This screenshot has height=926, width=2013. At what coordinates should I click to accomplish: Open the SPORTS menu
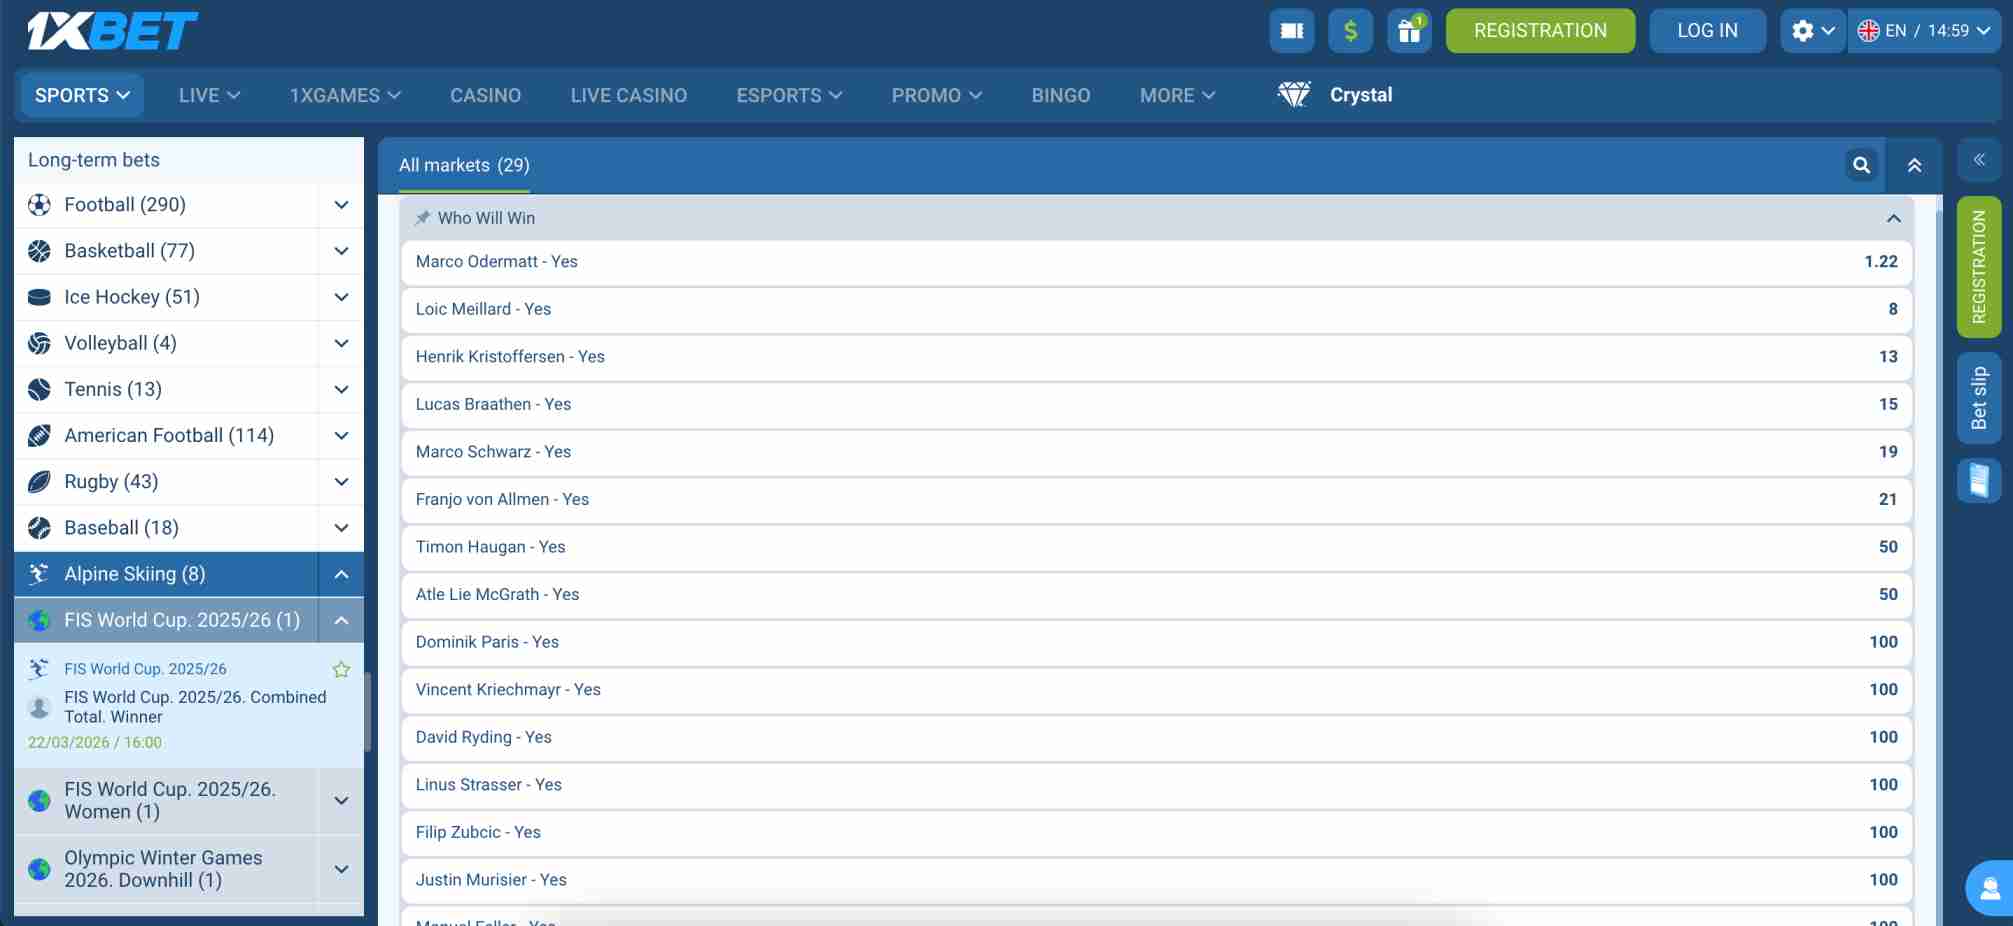coord(82,95)
